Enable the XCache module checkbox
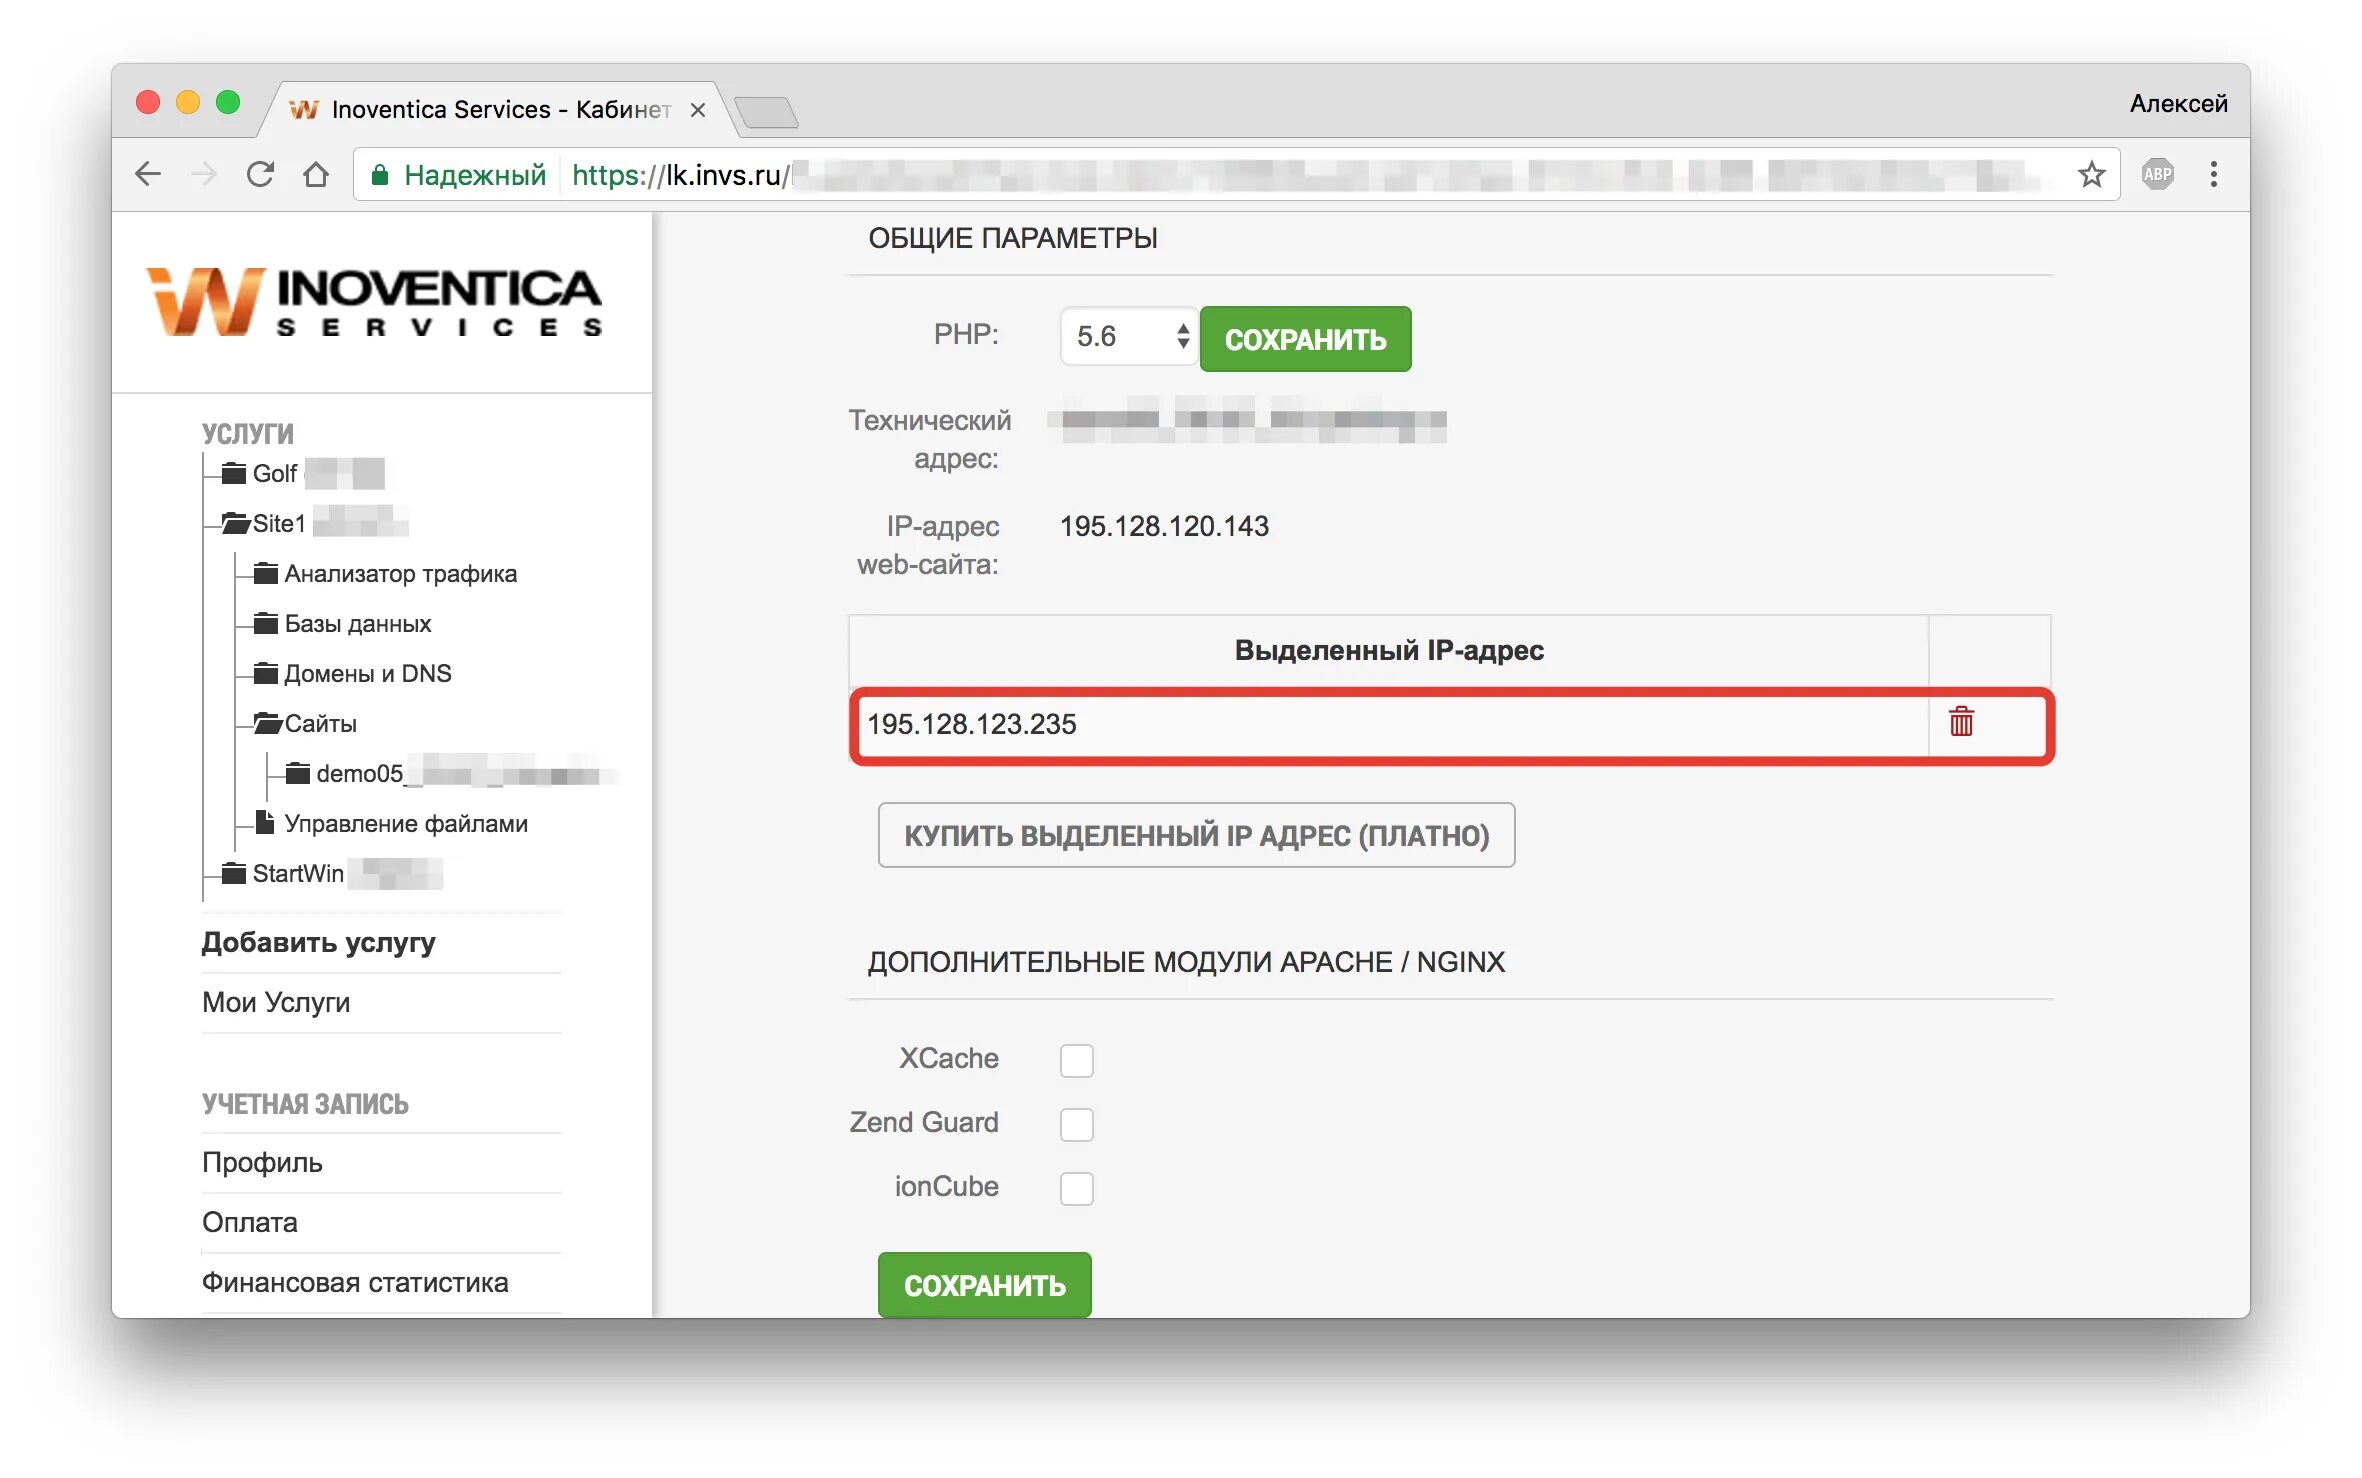Viewport: 2362px width, 1478px height. coord(1077,1060)
